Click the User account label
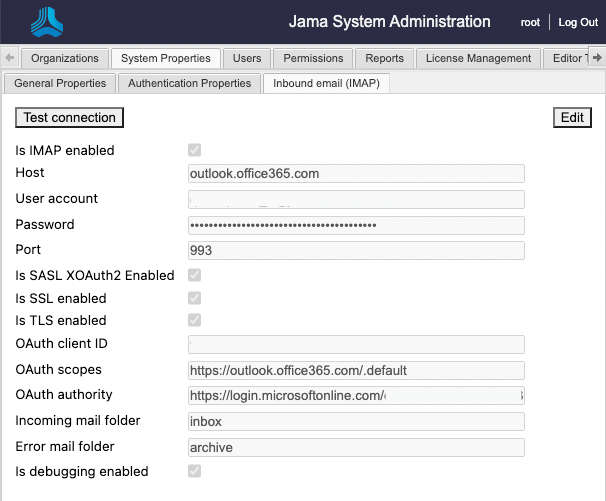606x501 pixels. click(x=56, y=198)
